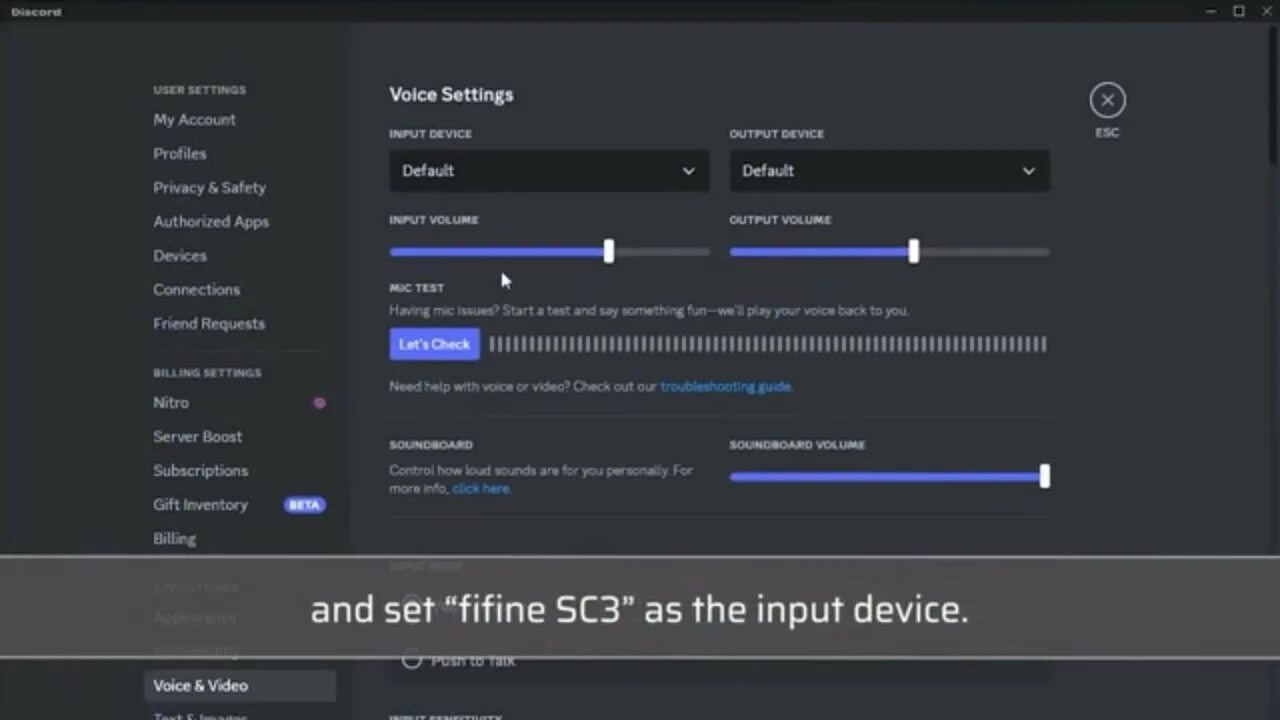This screenshot has width=1280, height=720.
Task: Click the 'MIC TEST' label
Action: [x=416, y=288]
